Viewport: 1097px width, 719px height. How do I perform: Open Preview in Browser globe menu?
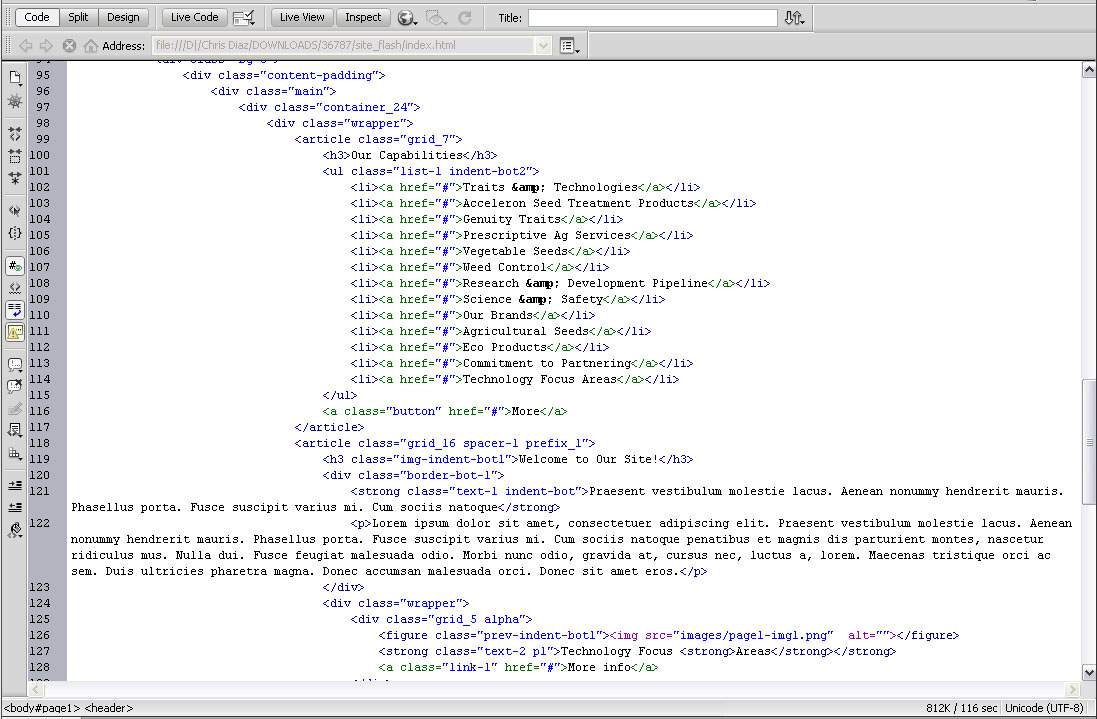click(406, 18)
